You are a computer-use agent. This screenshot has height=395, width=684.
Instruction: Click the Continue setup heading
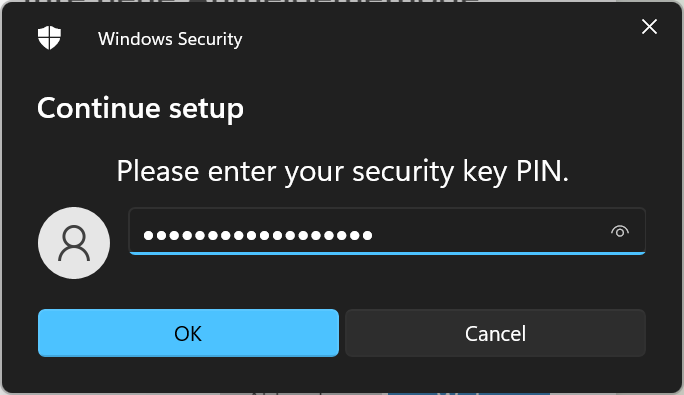140,108
